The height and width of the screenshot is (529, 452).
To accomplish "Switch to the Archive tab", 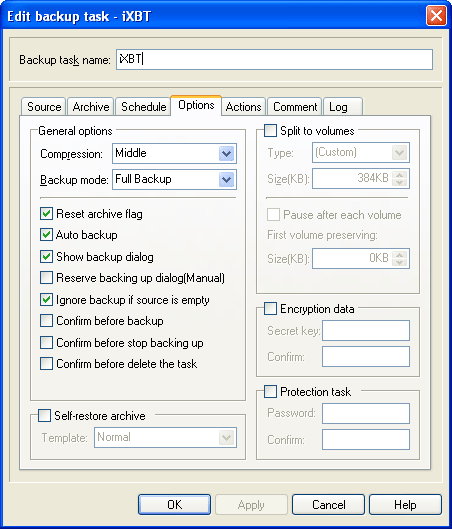I will [91, 107].
